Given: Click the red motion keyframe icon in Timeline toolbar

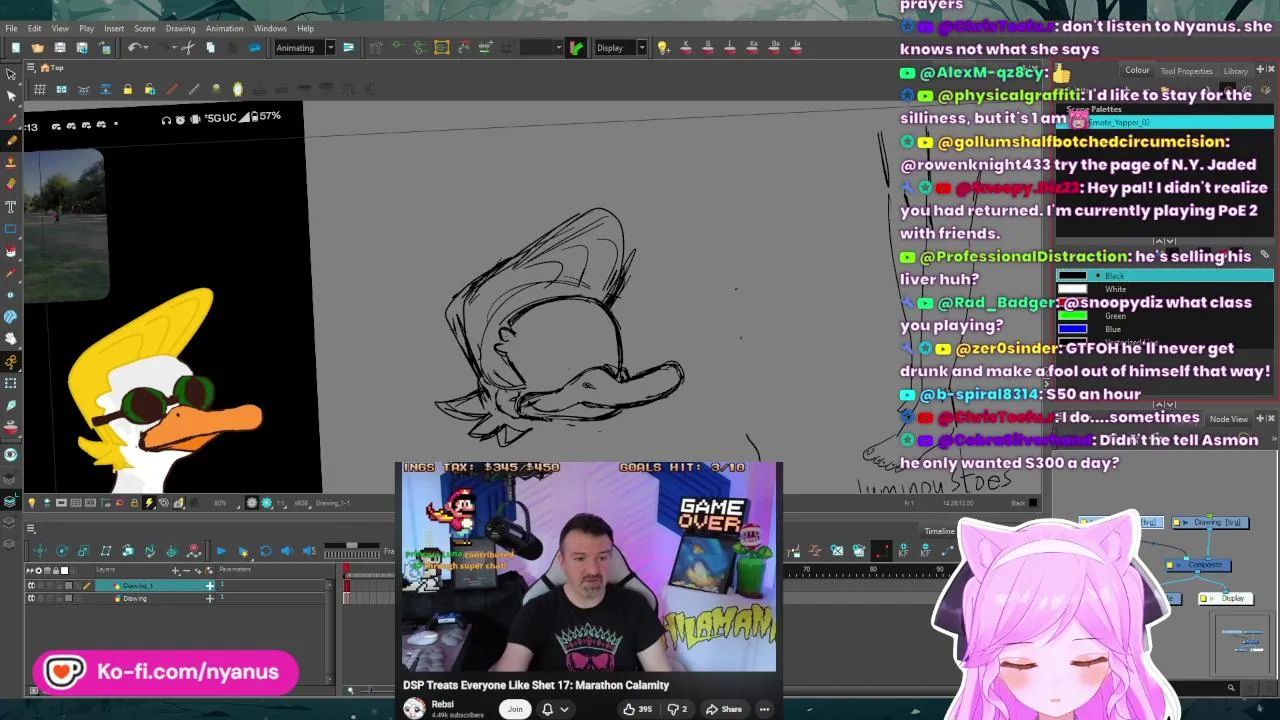Looking at the screenshot, I should coord(194,551).
